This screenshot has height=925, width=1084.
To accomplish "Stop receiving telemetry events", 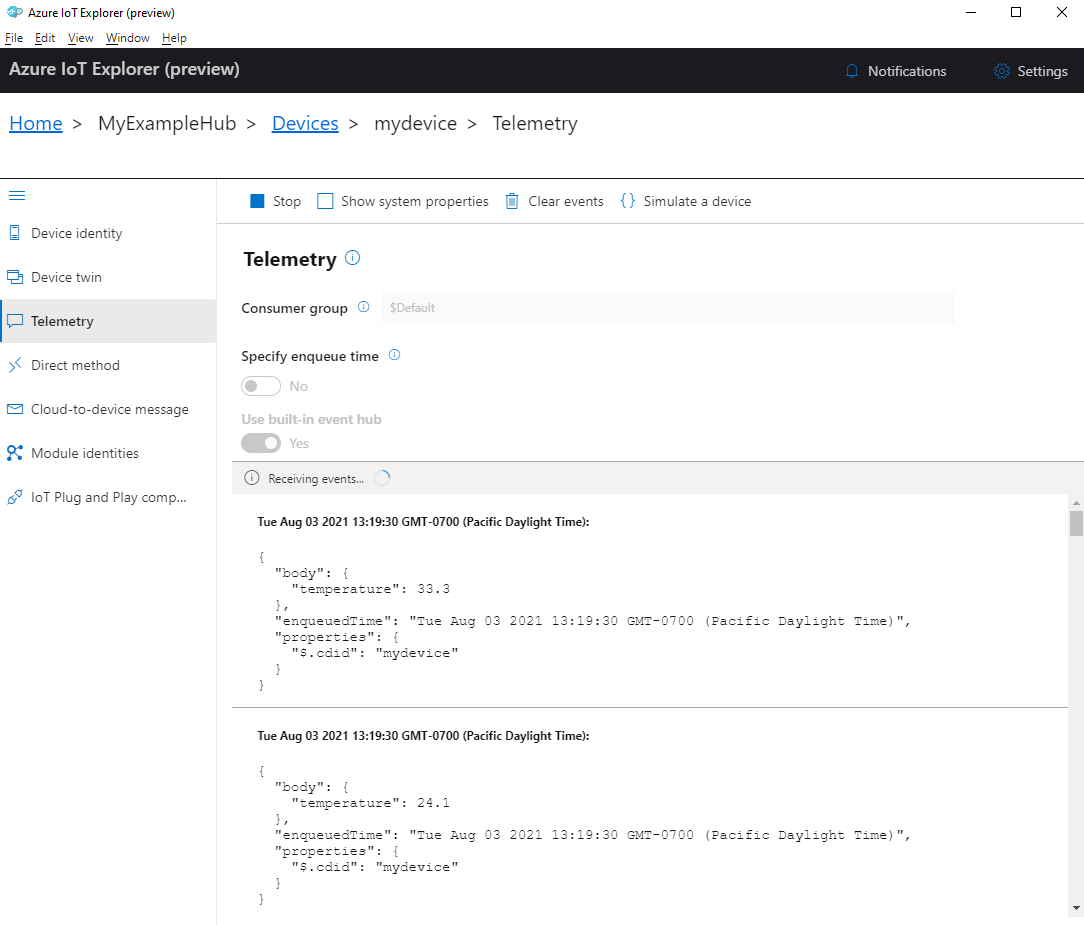I will (274, 200).
